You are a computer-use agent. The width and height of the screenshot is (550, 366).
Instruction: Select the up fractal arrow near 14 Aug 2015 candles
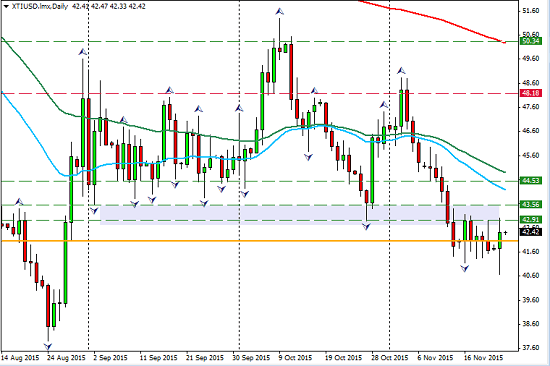[19, 202]
